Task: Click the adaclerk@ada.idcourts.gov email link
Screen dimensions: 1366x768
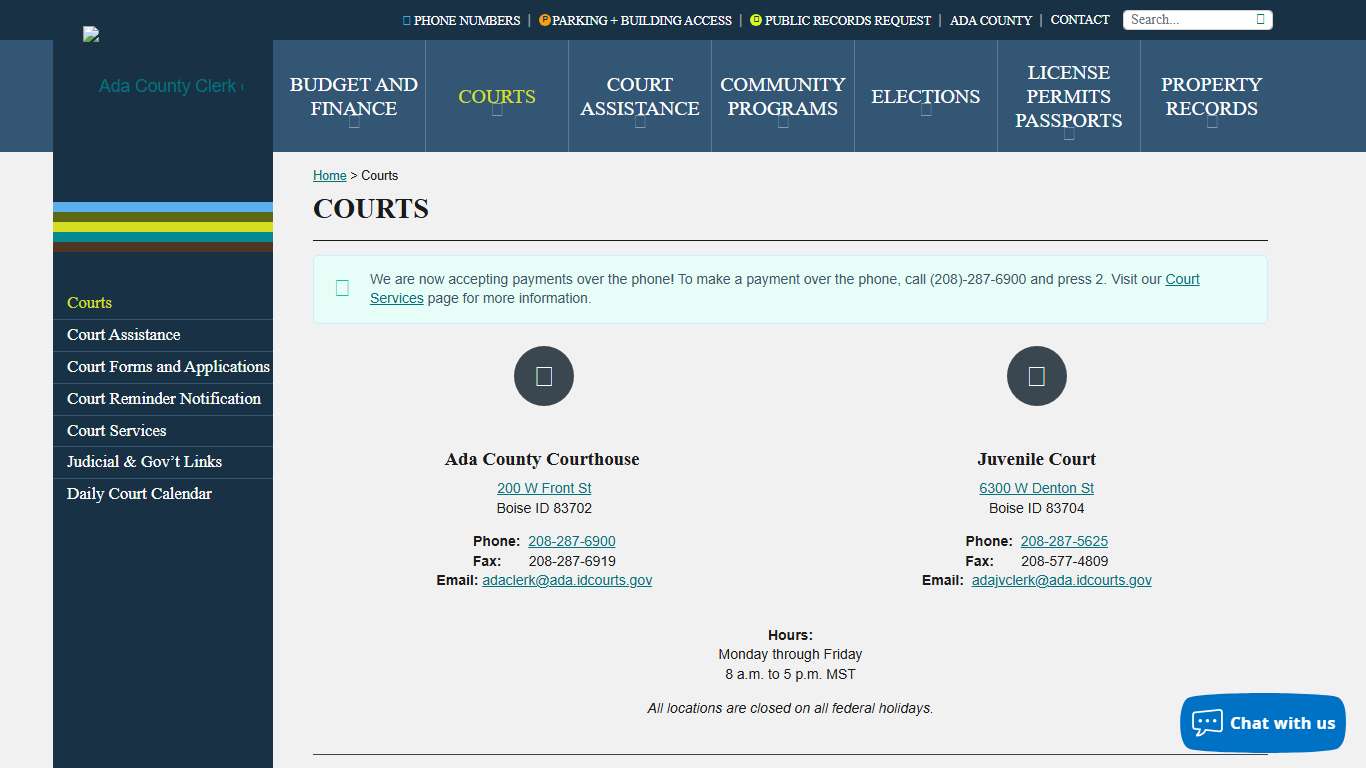Action: tap(567, 580)
